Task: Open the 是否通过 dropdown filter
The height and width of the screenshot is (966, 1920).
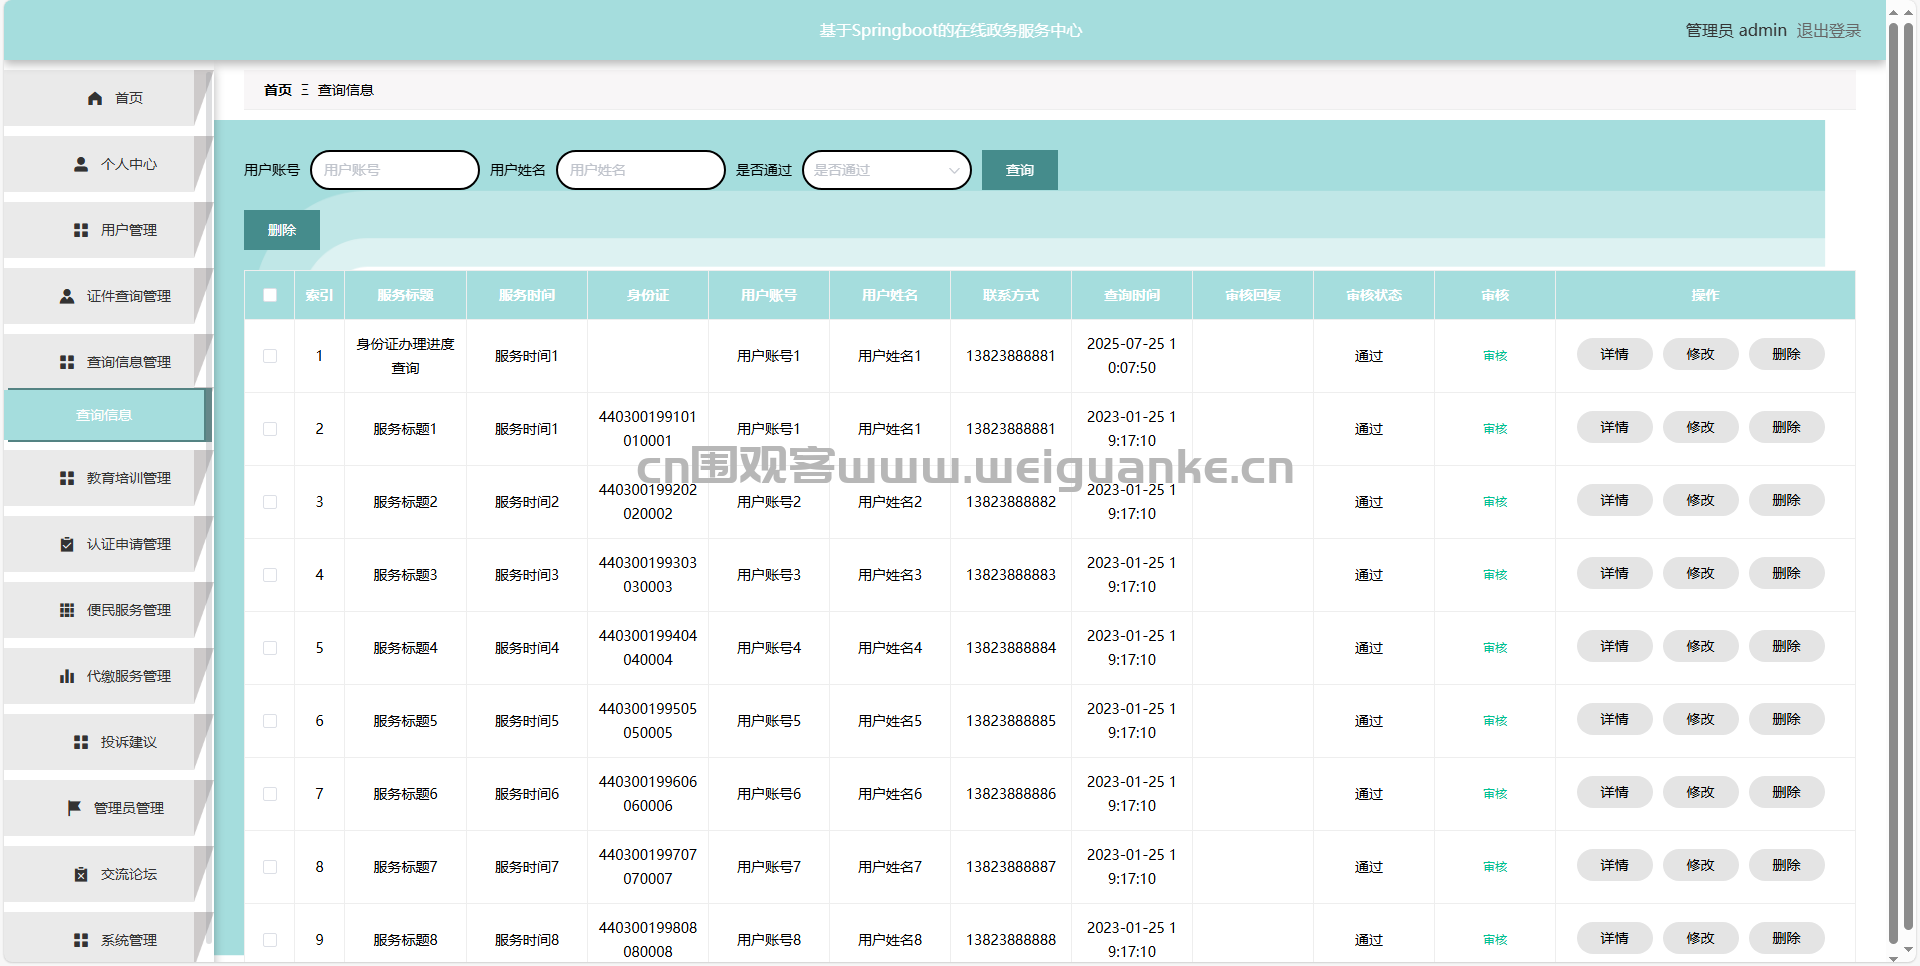Action: [x=886, y=170]
